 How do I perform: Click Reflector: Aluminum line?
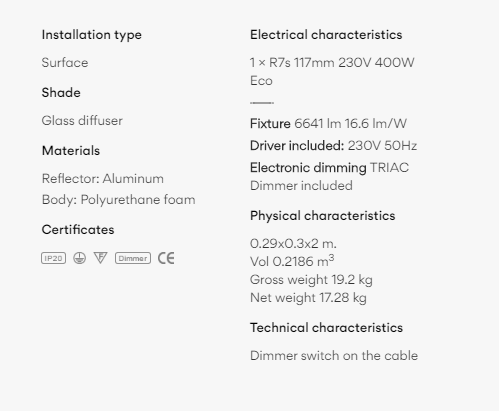[x=103, y=179]
